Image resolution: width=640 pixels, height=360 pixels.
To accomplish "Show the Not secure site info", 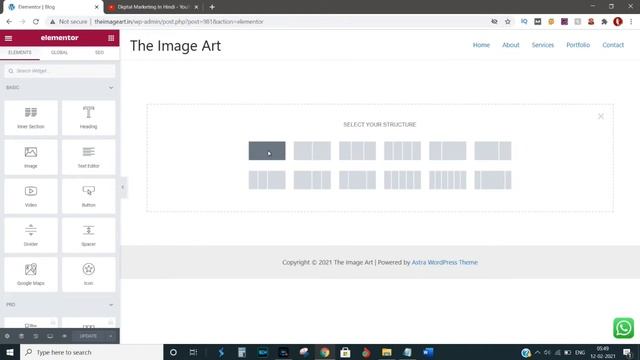I will [69, 22].
